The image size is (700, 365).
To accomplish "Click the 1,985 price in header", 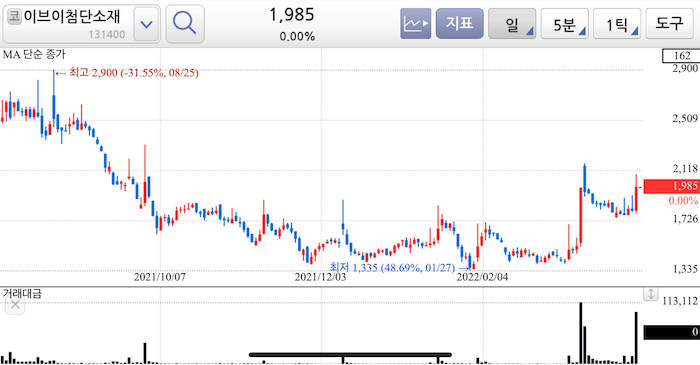I will 292,15.
